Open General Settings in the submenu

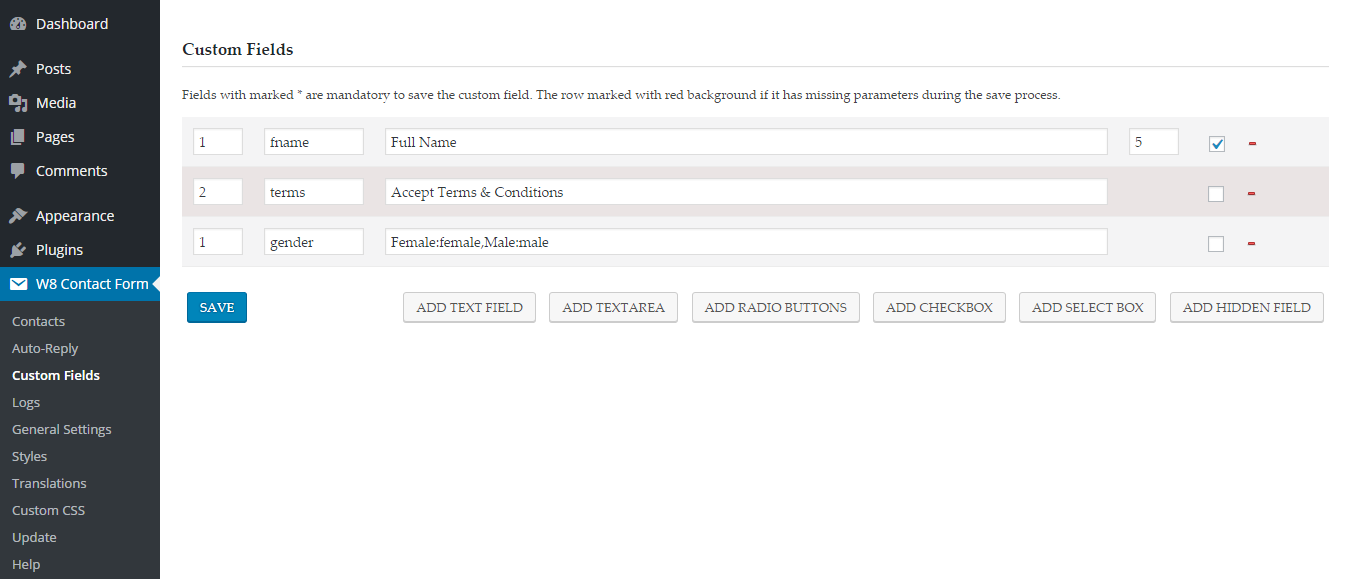pyautogui.click(x=62, y=429)
